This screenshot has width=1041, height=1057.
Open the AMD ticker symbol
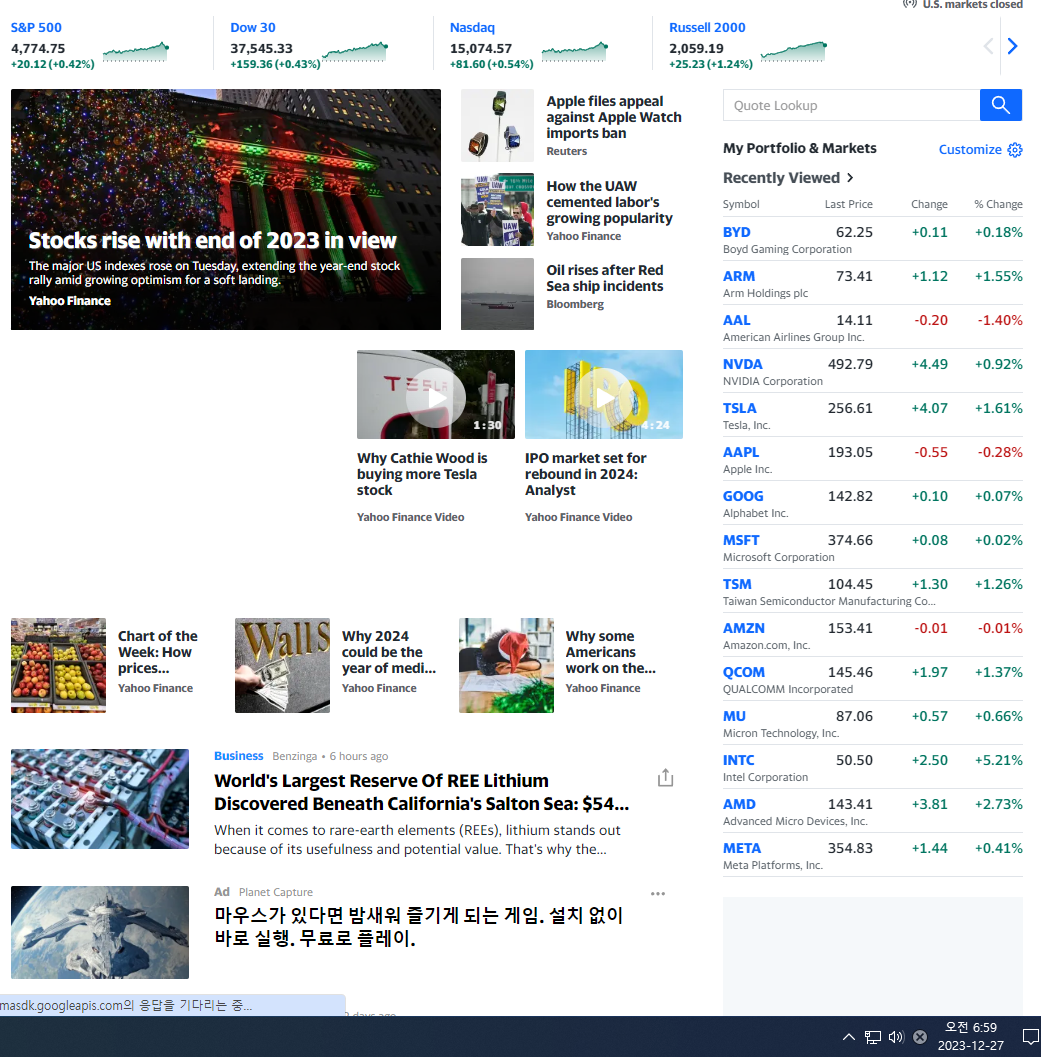click(x=739, y=804)
